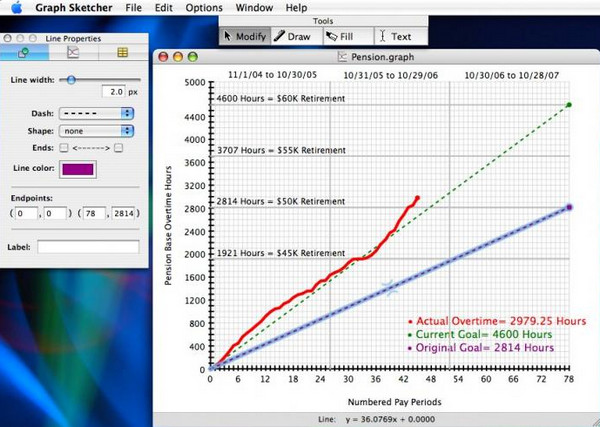Click the line width px value field
600x427 pixels.
pyautogui.click(x=114, y=92)
